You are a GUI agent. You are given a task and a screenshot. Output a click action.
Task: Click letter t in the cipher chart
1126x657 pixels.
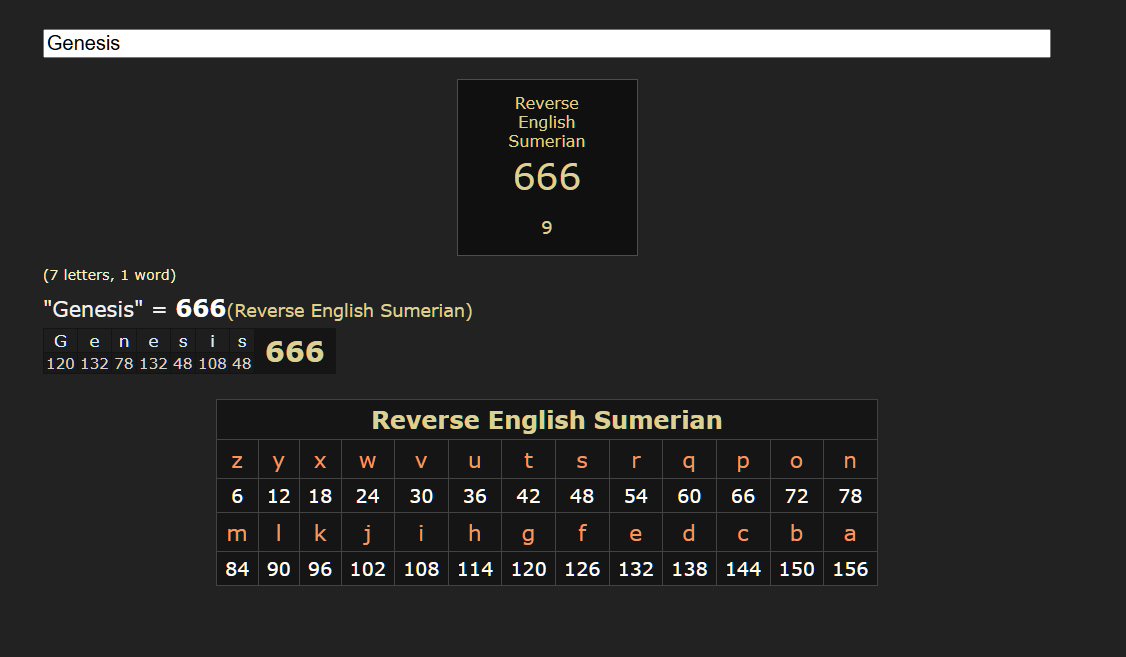(529, 460)
